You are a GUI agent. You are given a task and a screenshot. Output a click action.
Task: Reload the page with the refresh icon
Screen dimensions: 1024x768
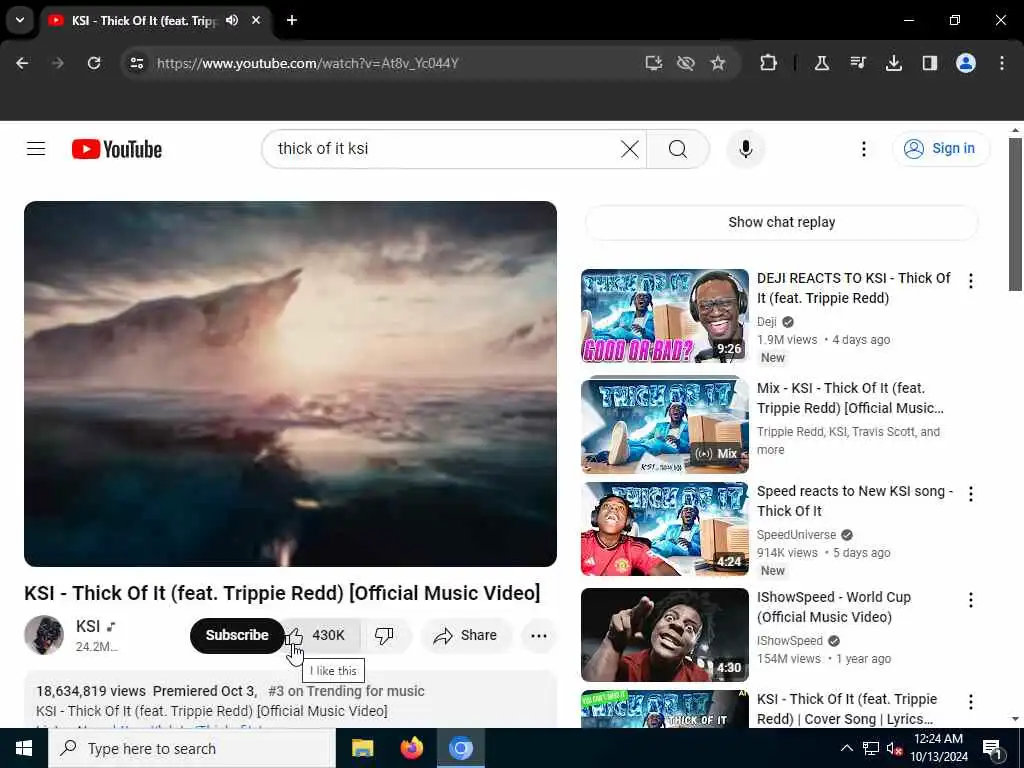(x=94, y=63)
